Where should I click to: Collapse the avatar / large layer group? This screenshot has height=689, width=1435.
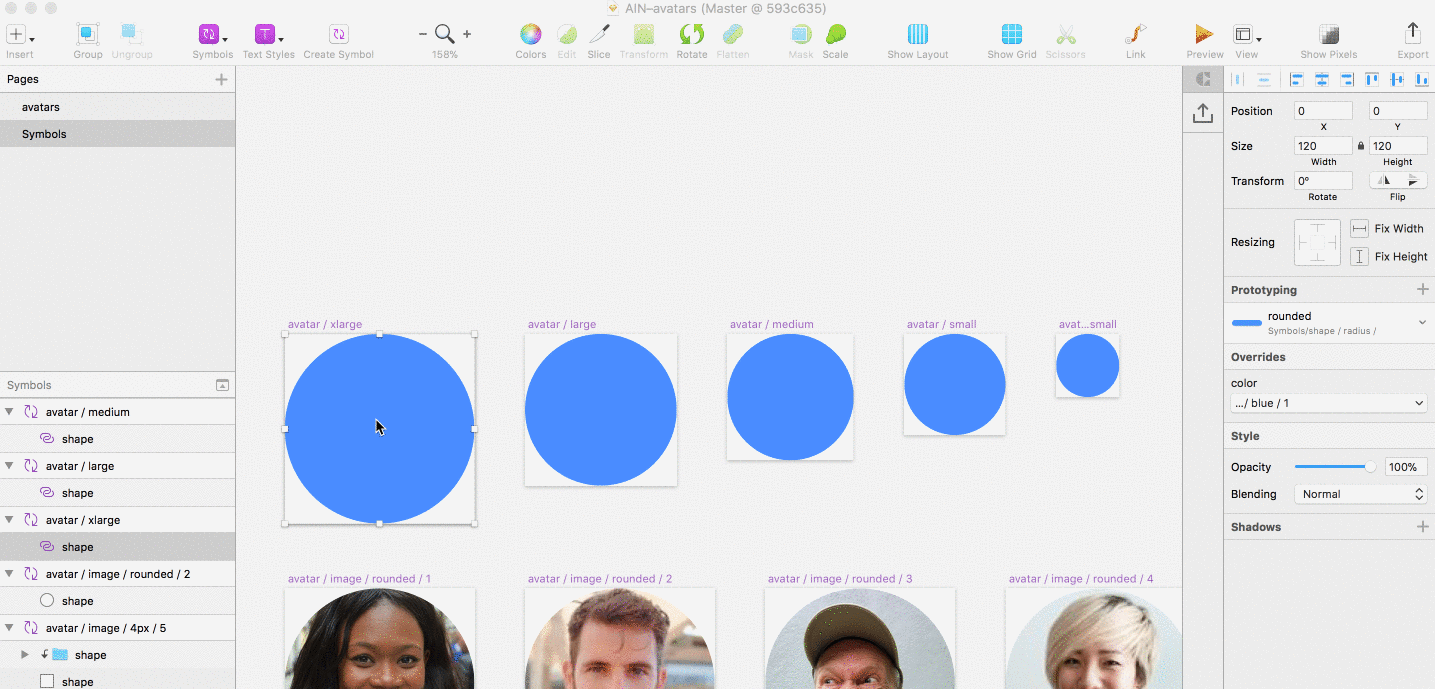(x=9, y=466)
